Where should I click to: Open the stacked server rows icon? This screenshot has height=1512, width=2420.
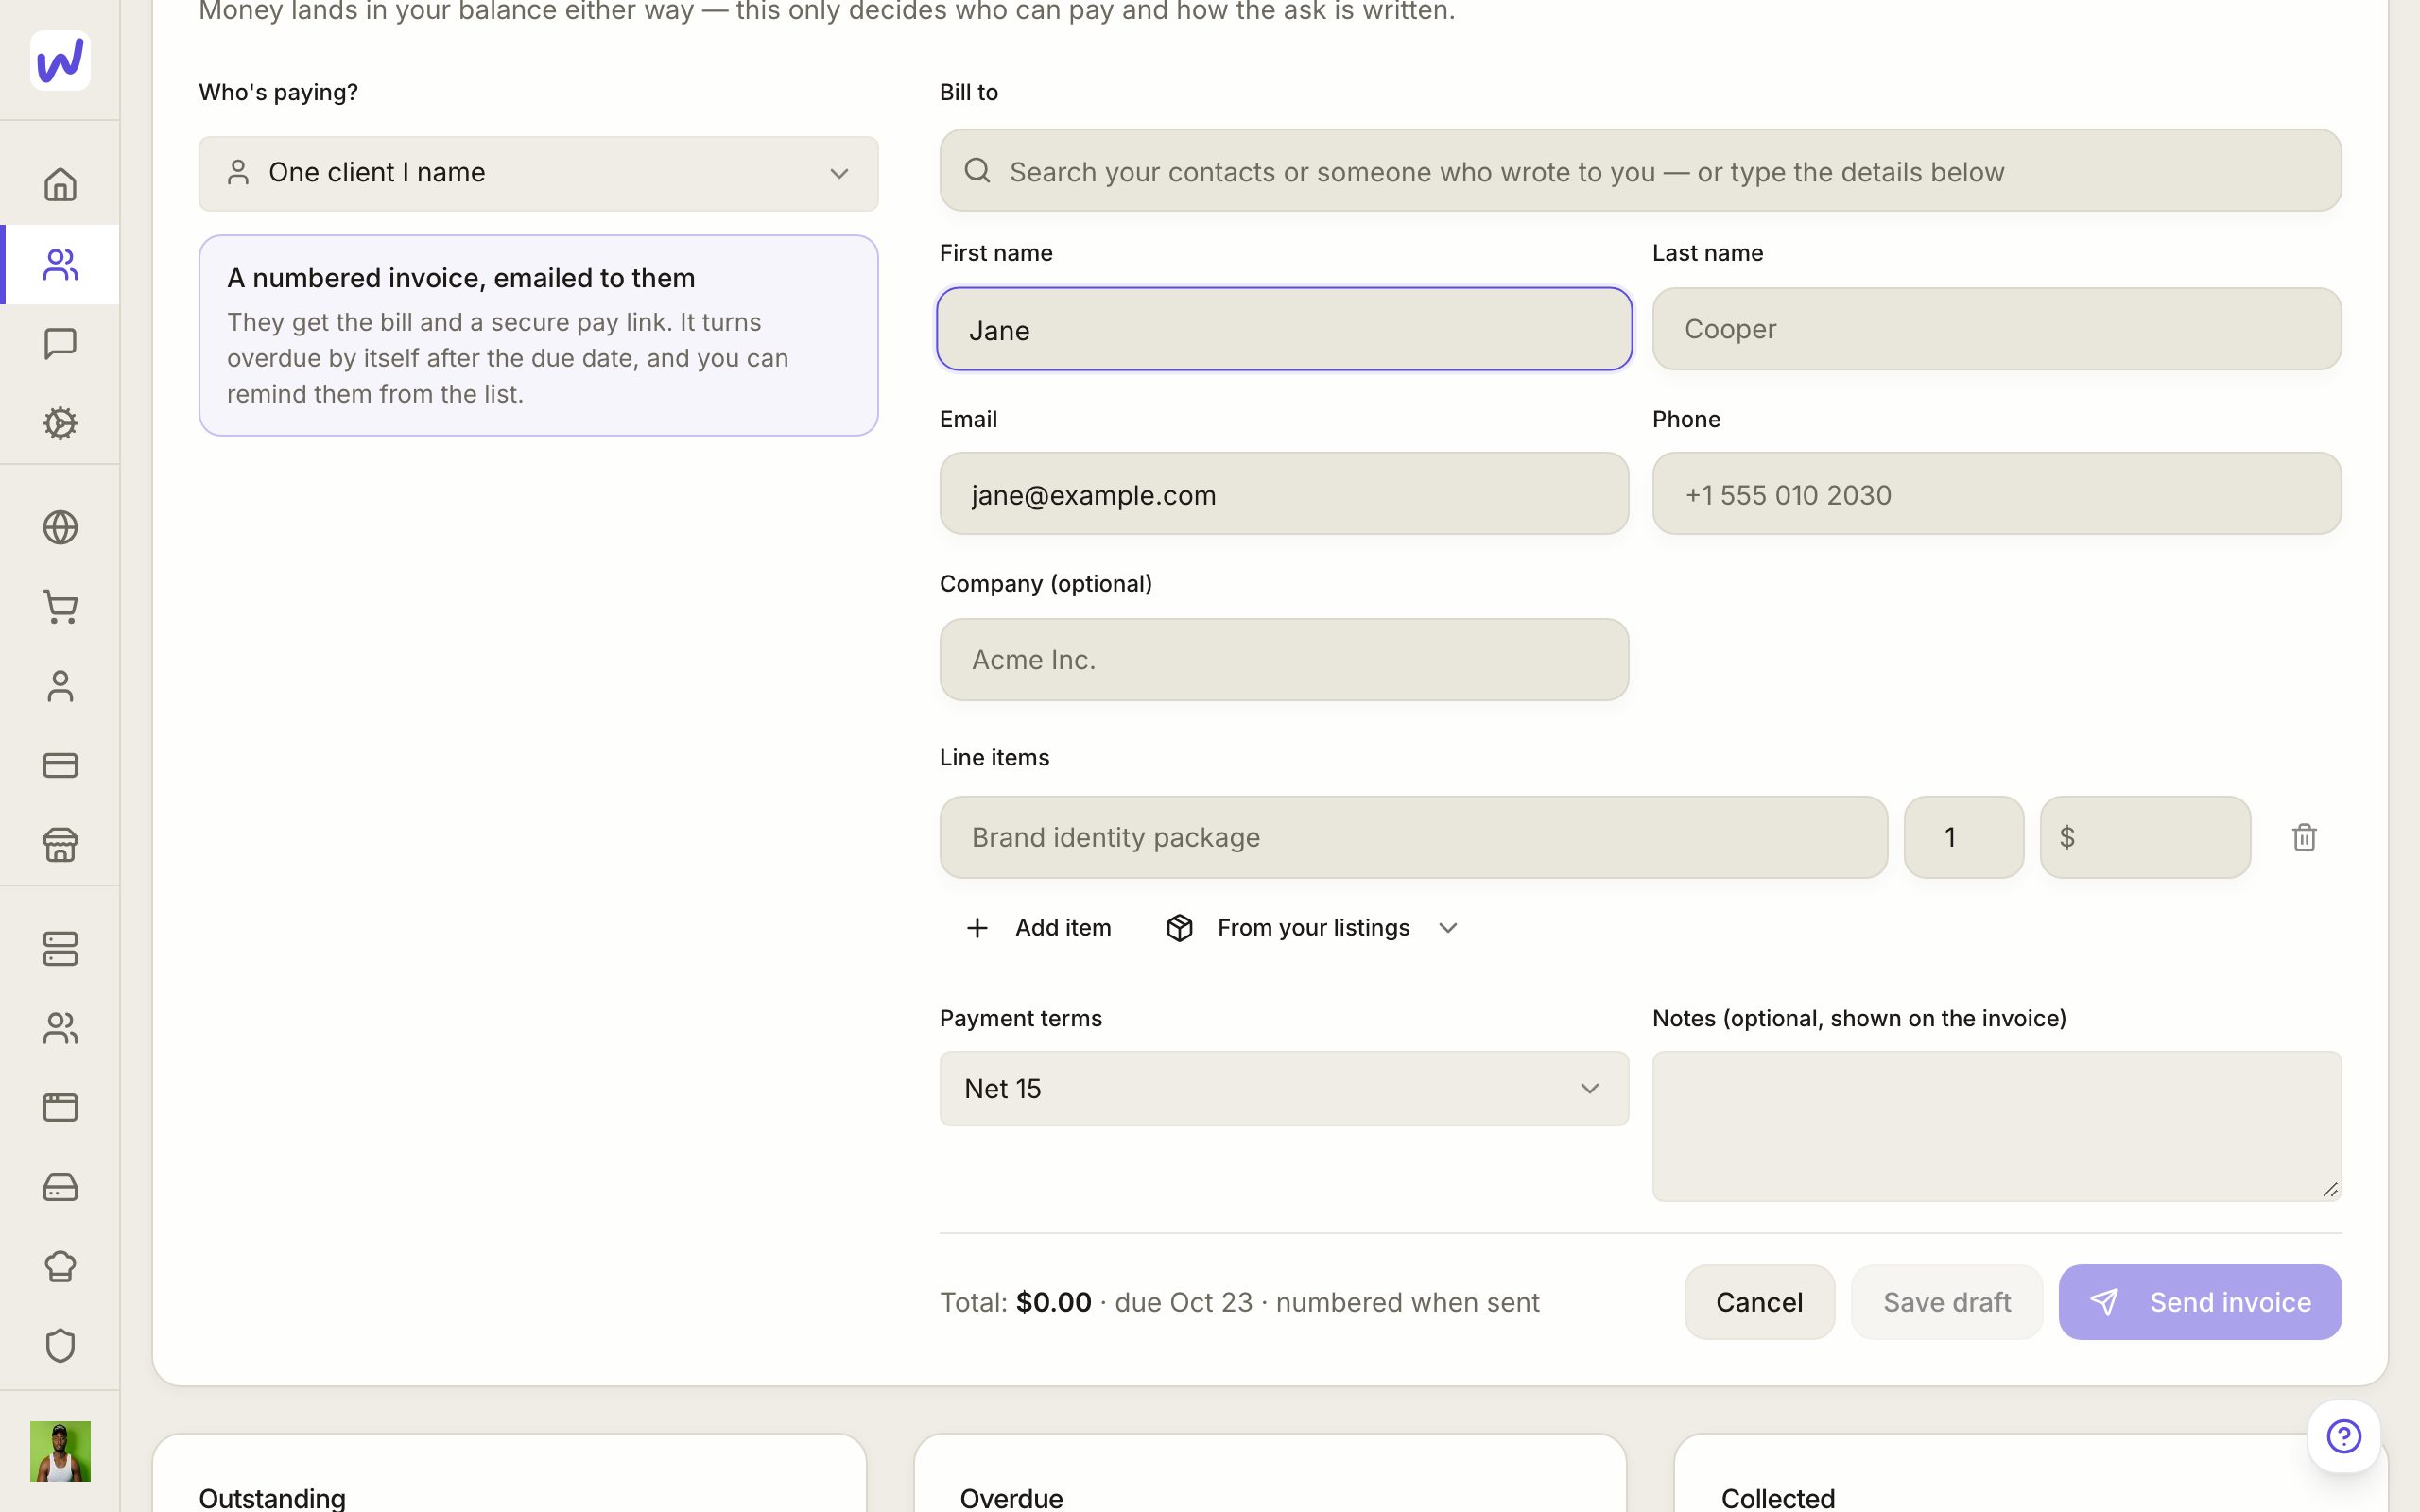click(x=60, y=949)
